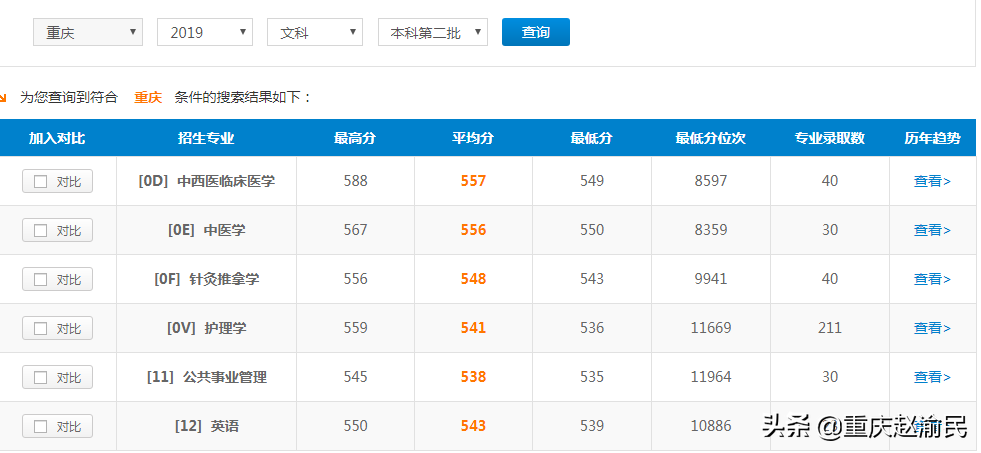This screenshot has width=981, height=453.
Task: Check the 对比 box for 英语
Action: point(41,427)
